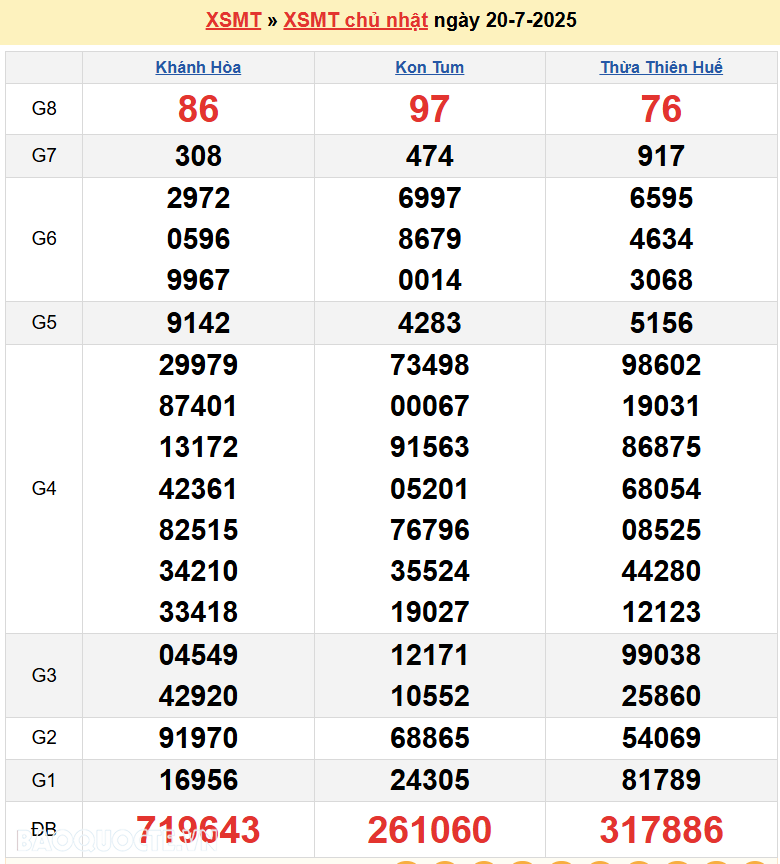The width and height of the screenshot is (780, 864).
Task: Click Kon Tum G5 number 4283
Action: coord(429,323)
